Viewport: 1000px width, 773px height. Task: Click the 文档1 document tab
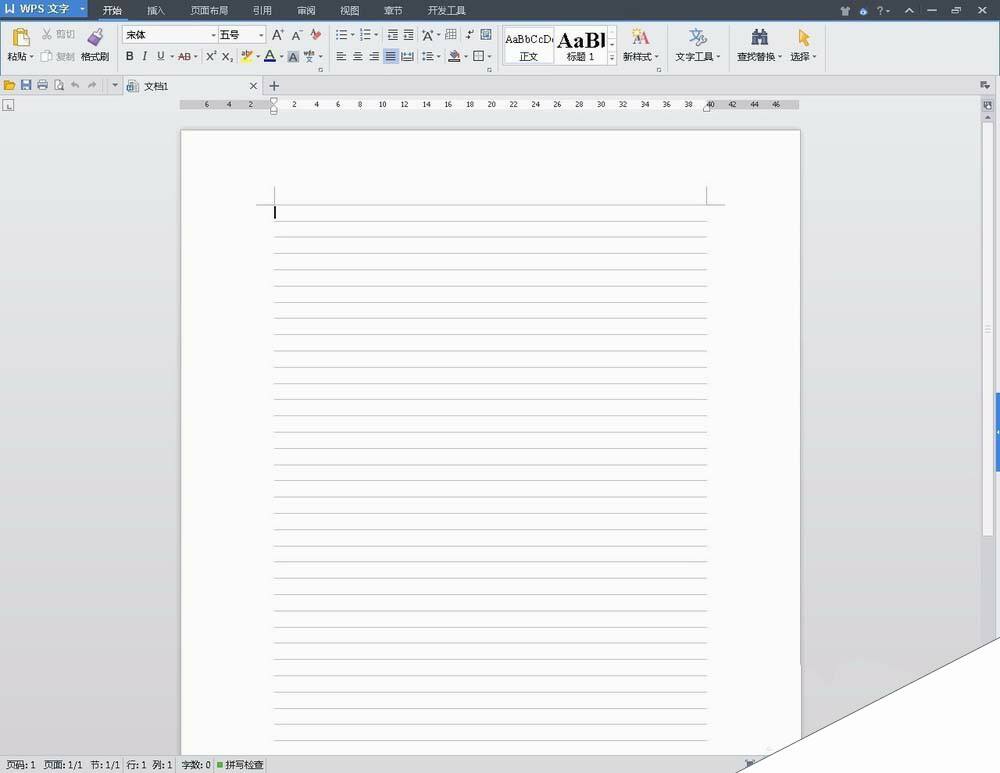click(155, 86)
